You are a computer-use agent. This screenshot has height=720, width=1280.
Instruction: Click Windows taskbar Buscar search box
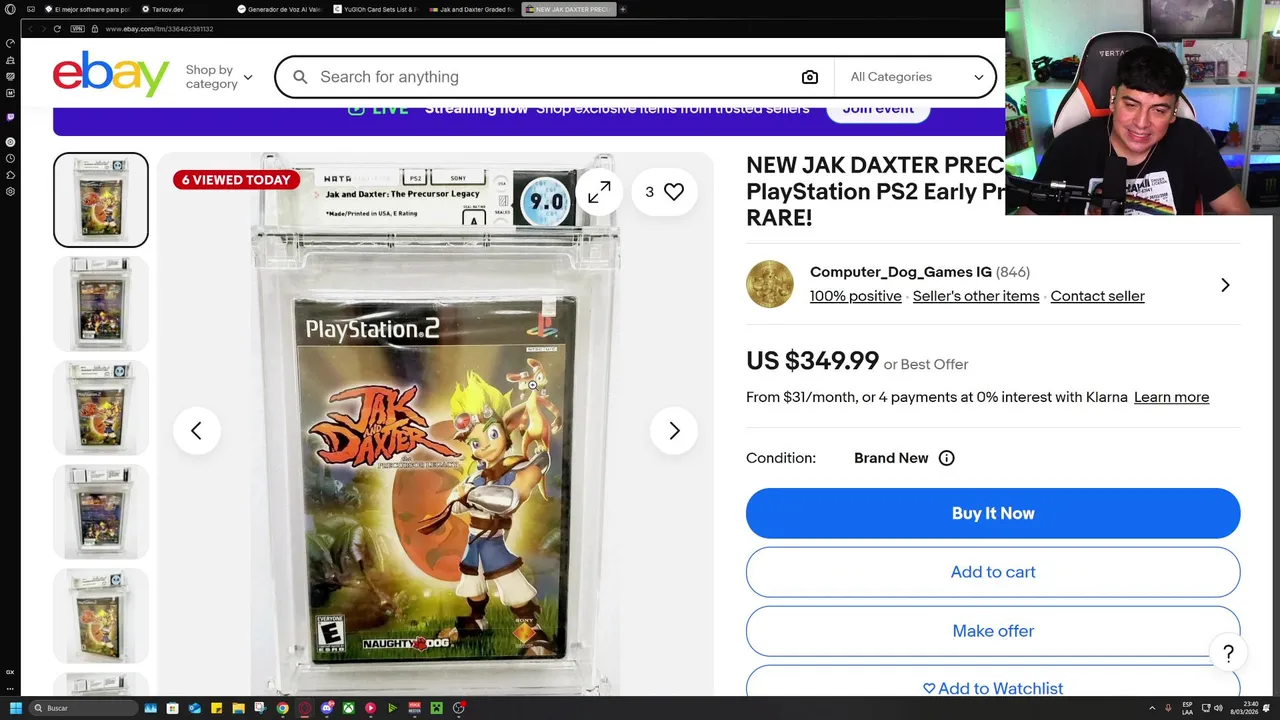pyautogui.click(x=83, y=708)
